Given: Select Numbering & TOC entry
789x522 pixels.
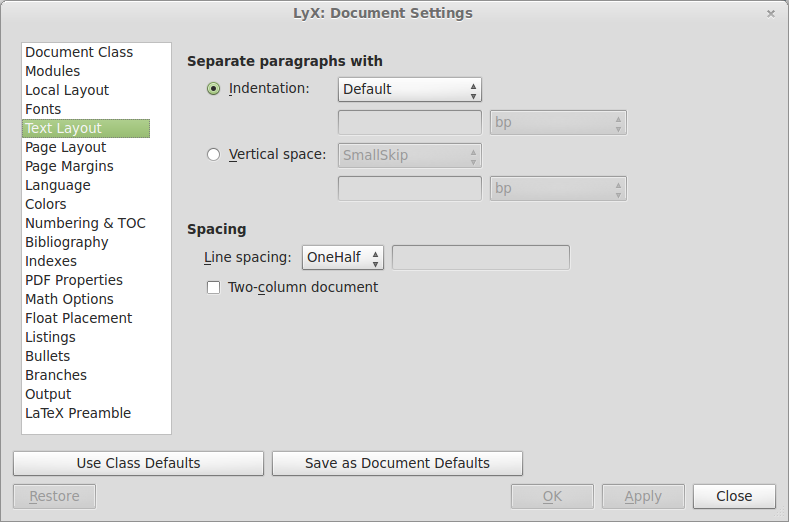Looking at the screenshot, I should tap(85, 223).
